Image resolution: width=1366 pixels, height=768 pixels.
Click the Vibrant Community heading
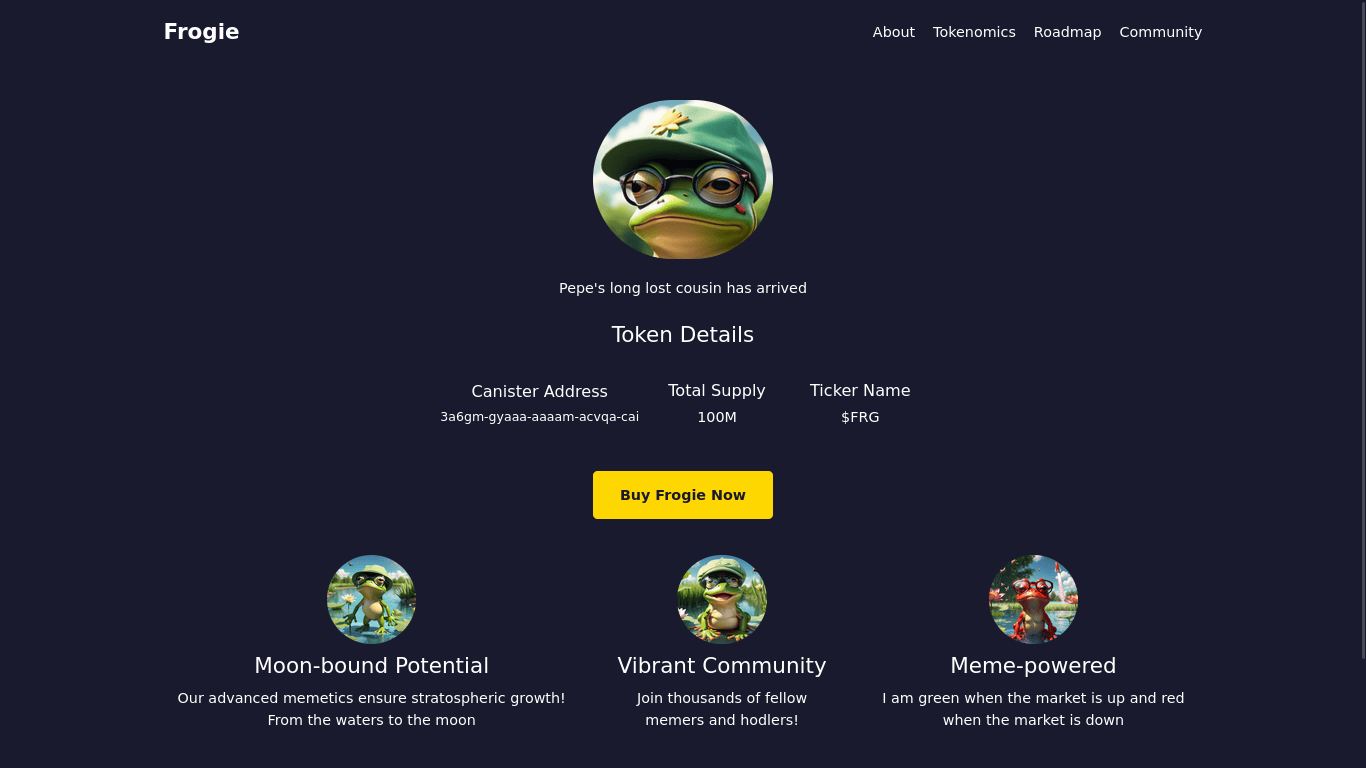tap(722, 666)
